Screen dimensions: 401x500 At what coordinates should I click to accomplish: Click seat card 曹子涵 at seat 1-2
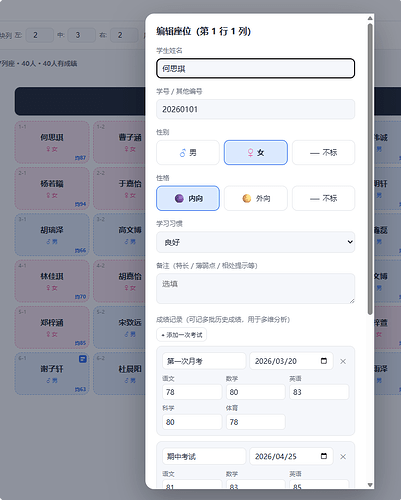pyautogui.click(x=119, y=142)
